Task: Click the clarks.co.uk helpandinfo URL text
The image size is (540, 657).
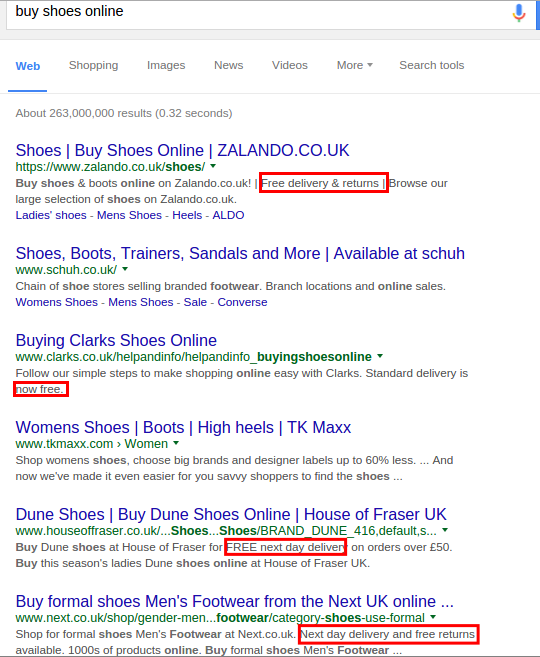Action: (194, 357)
